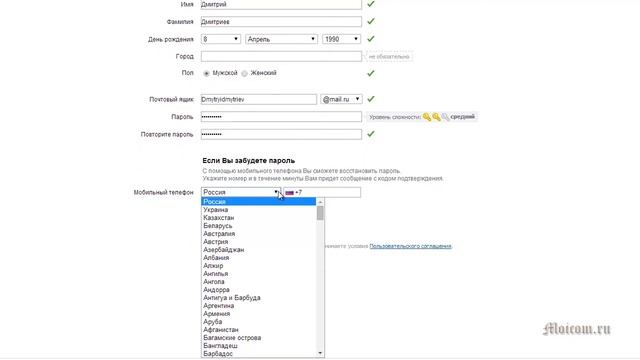The image size is (640, 360).
Task: Open the birth day dropdown showing 8
Action: point(220,39)
